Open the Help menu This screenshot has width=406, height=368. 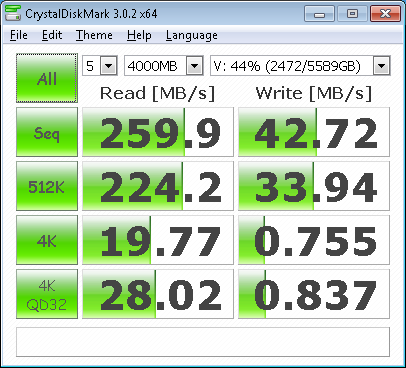(139, 35)
